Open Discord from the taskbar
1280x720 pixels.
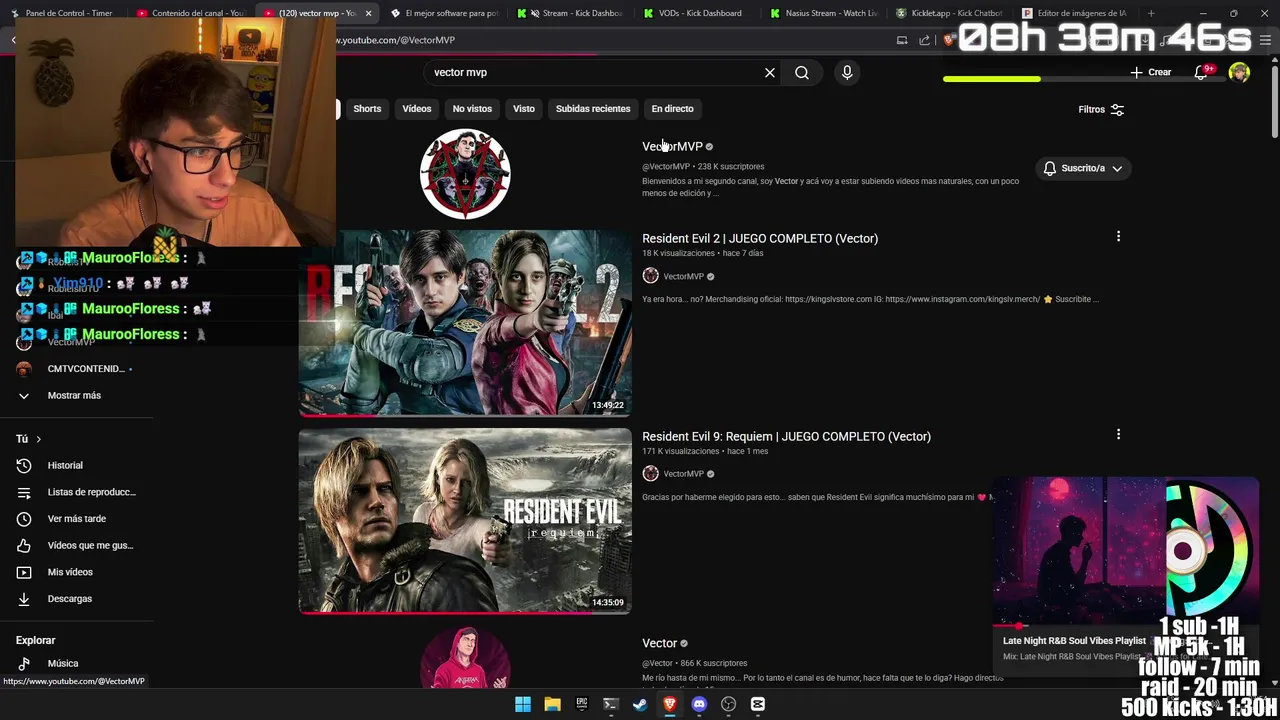699,704
